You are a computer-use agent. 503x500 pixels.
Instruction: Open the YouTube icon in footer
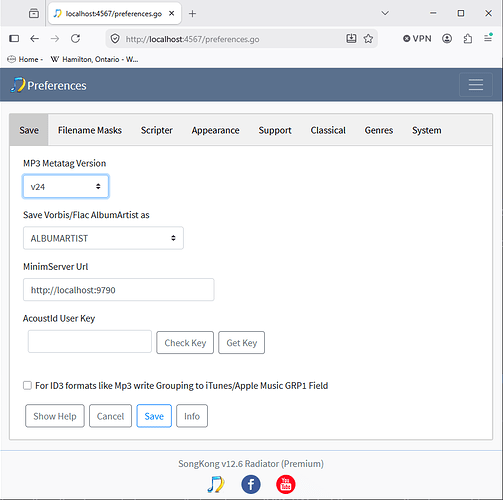click(286, 484)
